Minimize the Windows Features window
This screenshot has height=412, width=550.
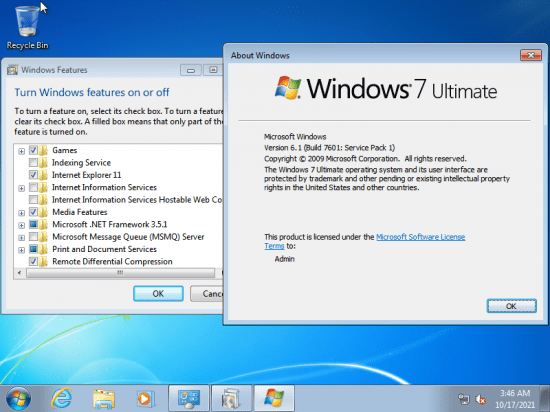[x=191, y=70]
